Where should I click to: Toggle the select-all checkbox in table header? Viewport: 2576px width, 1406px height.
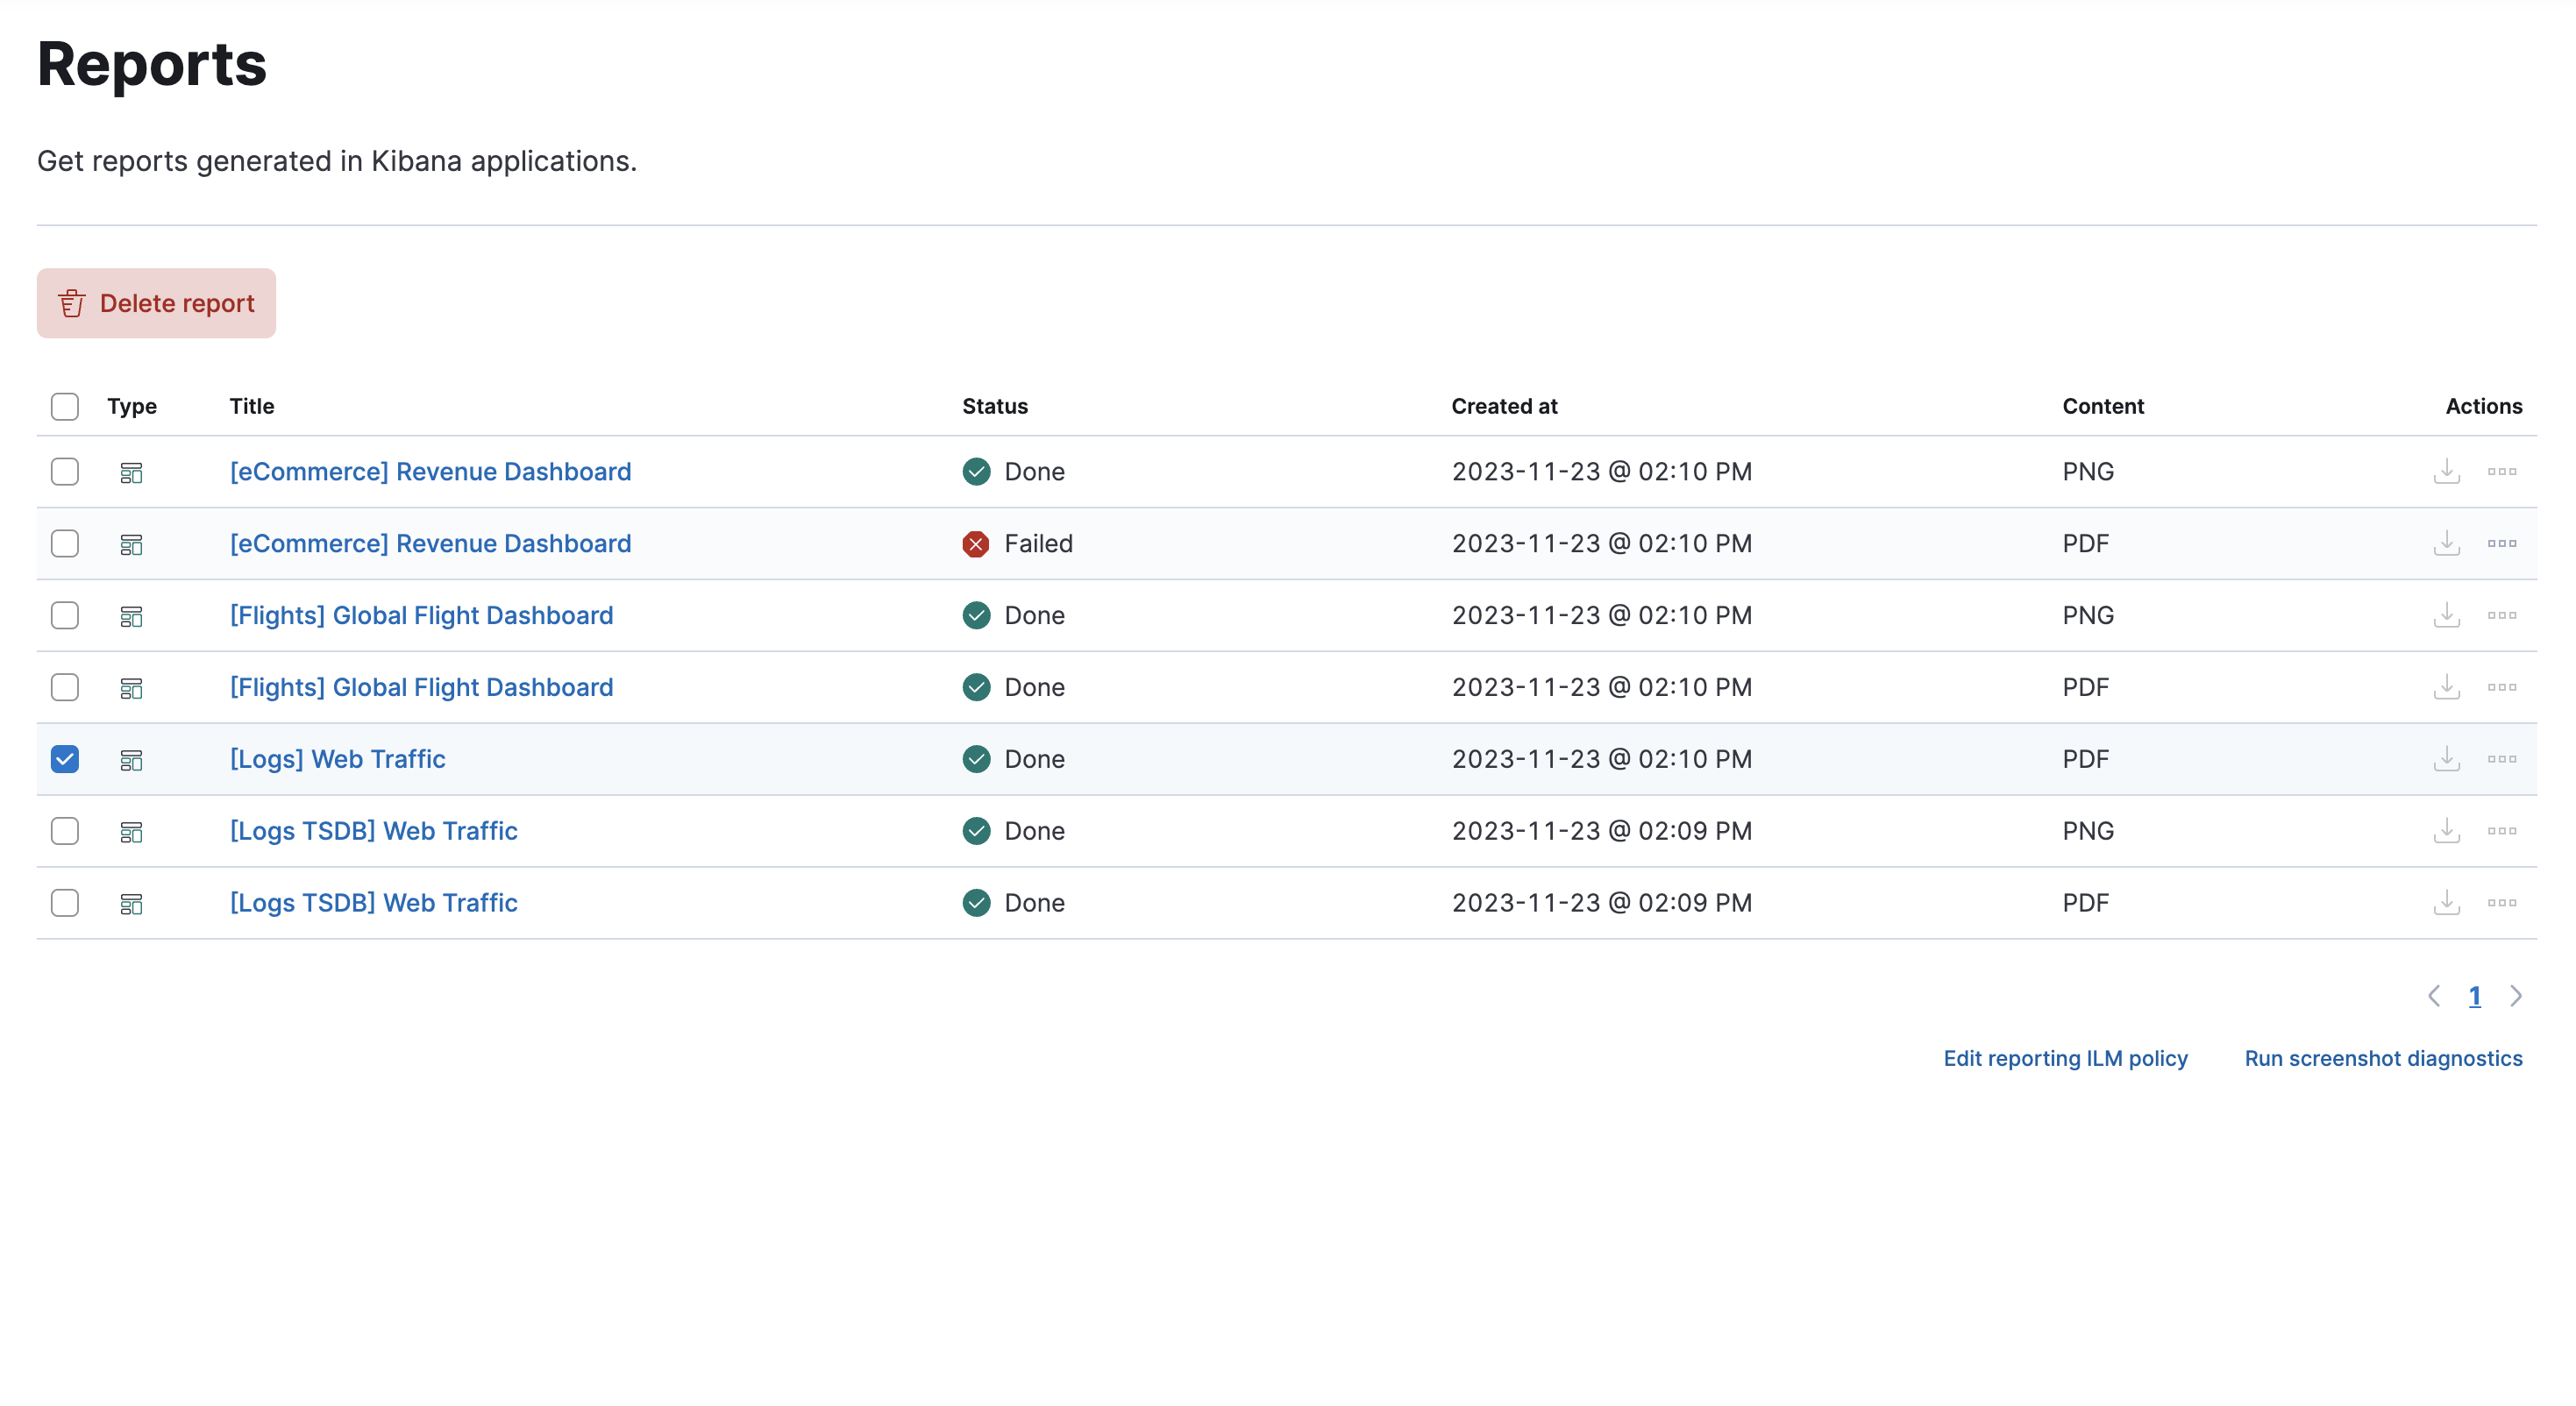65,406
